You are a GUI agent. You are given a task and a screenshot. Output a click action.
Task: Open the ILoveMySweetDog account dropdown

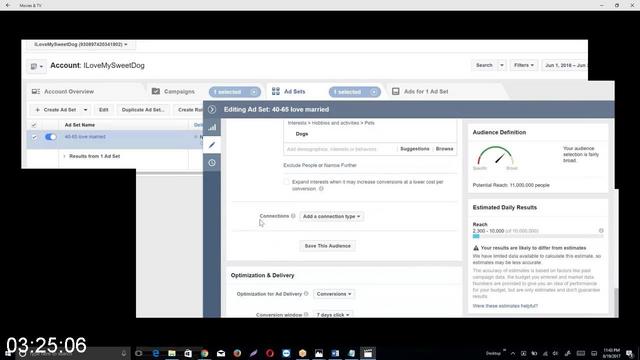click(80, 44)
